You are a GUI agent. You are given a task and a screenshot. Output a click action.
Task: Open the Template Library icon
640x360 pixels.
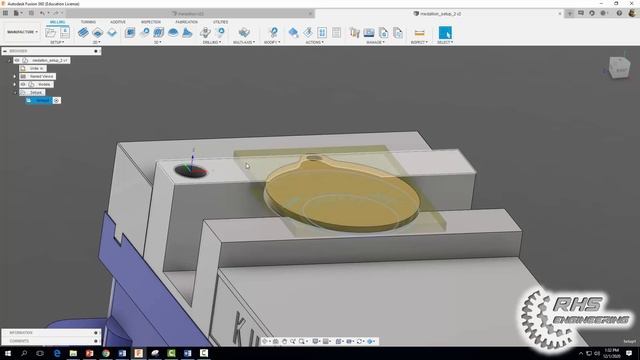click(x=383, y=32)
